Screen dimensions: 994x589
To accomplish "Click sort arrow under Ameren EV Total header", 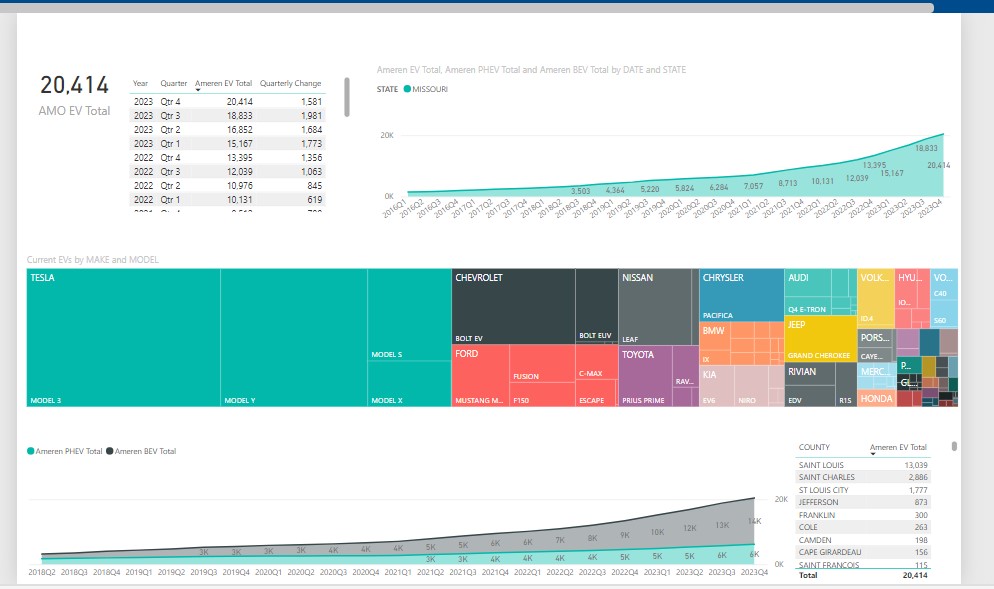I will [x=198, y=92].
